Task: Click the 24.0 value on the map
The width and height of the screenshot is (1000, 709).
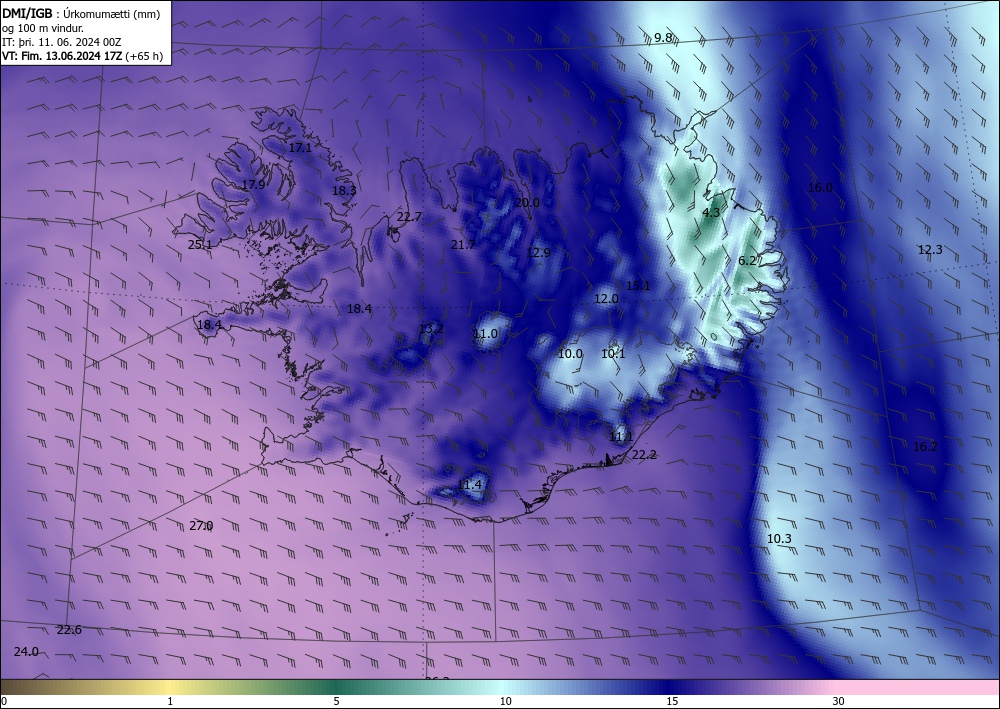Action: [26, 652]
